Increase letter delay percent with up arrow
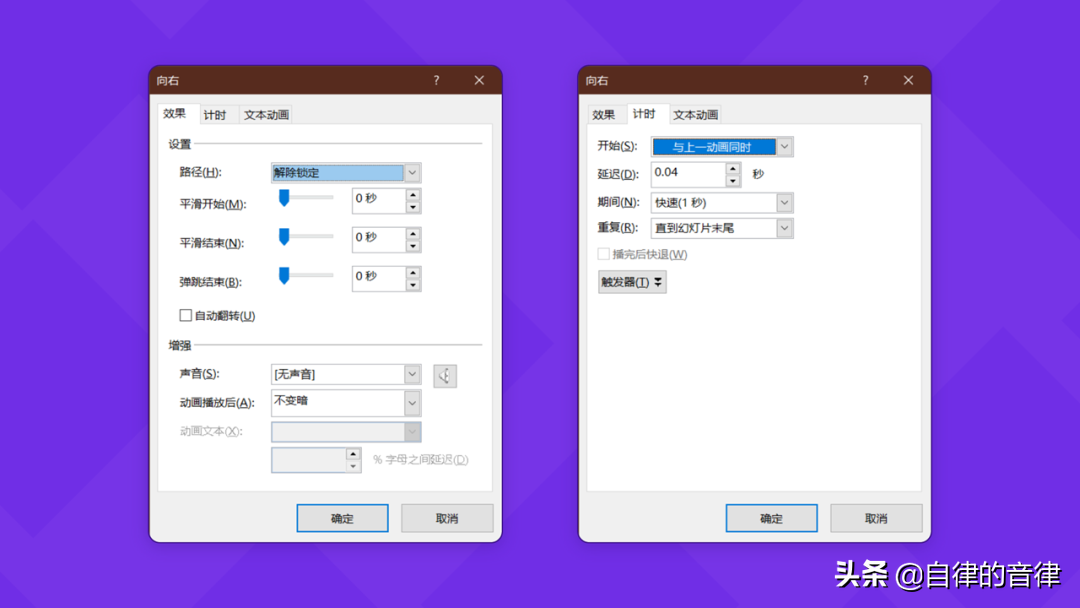1080x608 pixels. pyautogui.click(x=353, y=454)
